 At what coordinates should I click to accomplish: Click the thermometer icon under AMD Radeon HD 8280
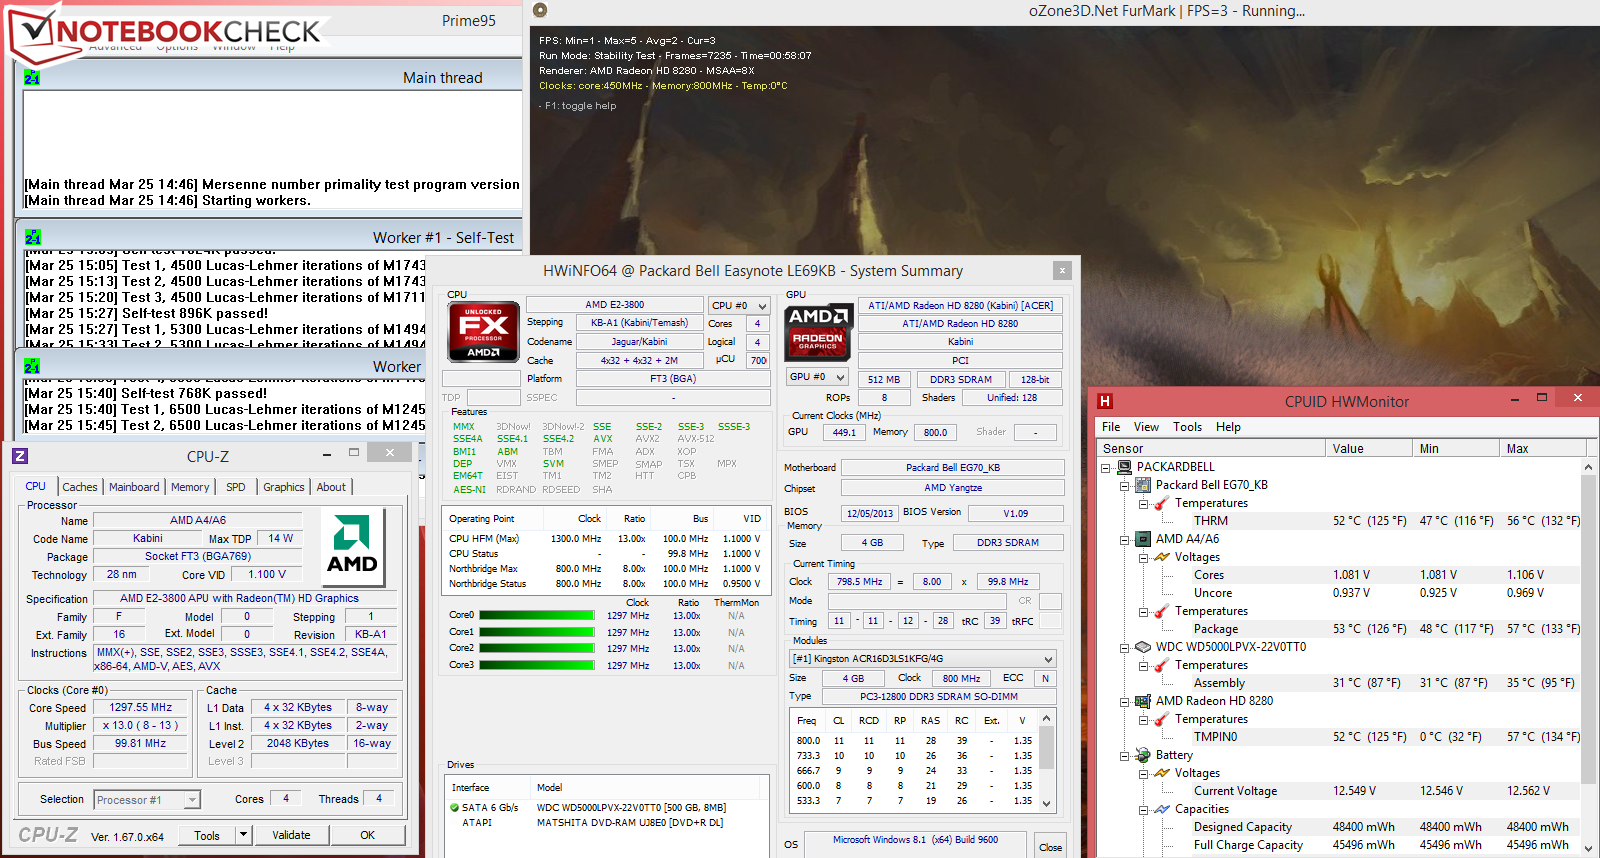click(1162, 719)
